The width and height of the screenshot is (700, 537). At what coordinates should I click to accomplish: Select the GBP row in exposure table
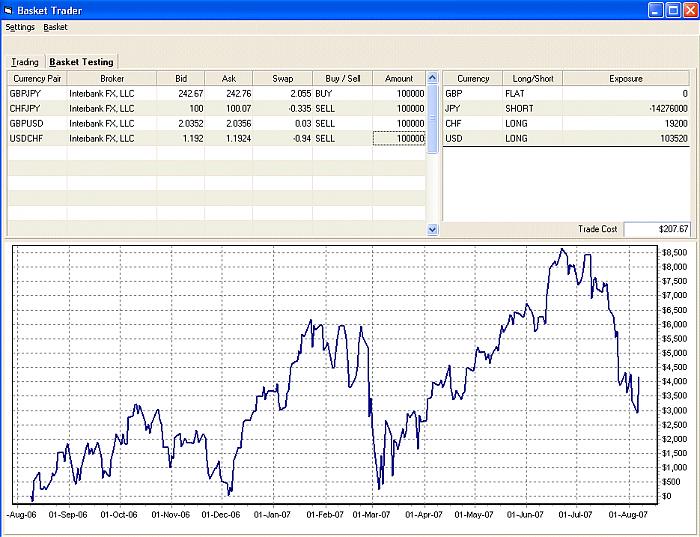[566, 94]
